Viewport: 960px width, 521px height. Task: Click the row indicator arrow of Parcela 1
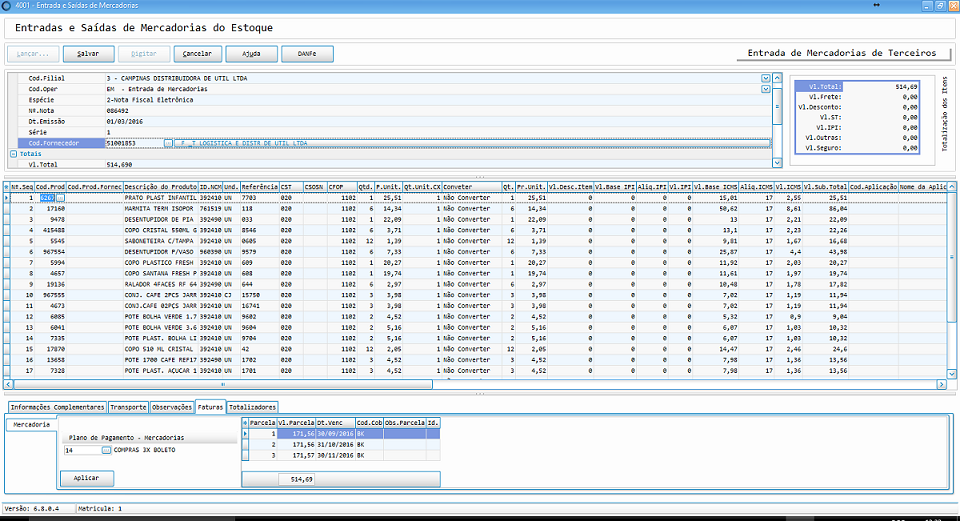(246, 433)
